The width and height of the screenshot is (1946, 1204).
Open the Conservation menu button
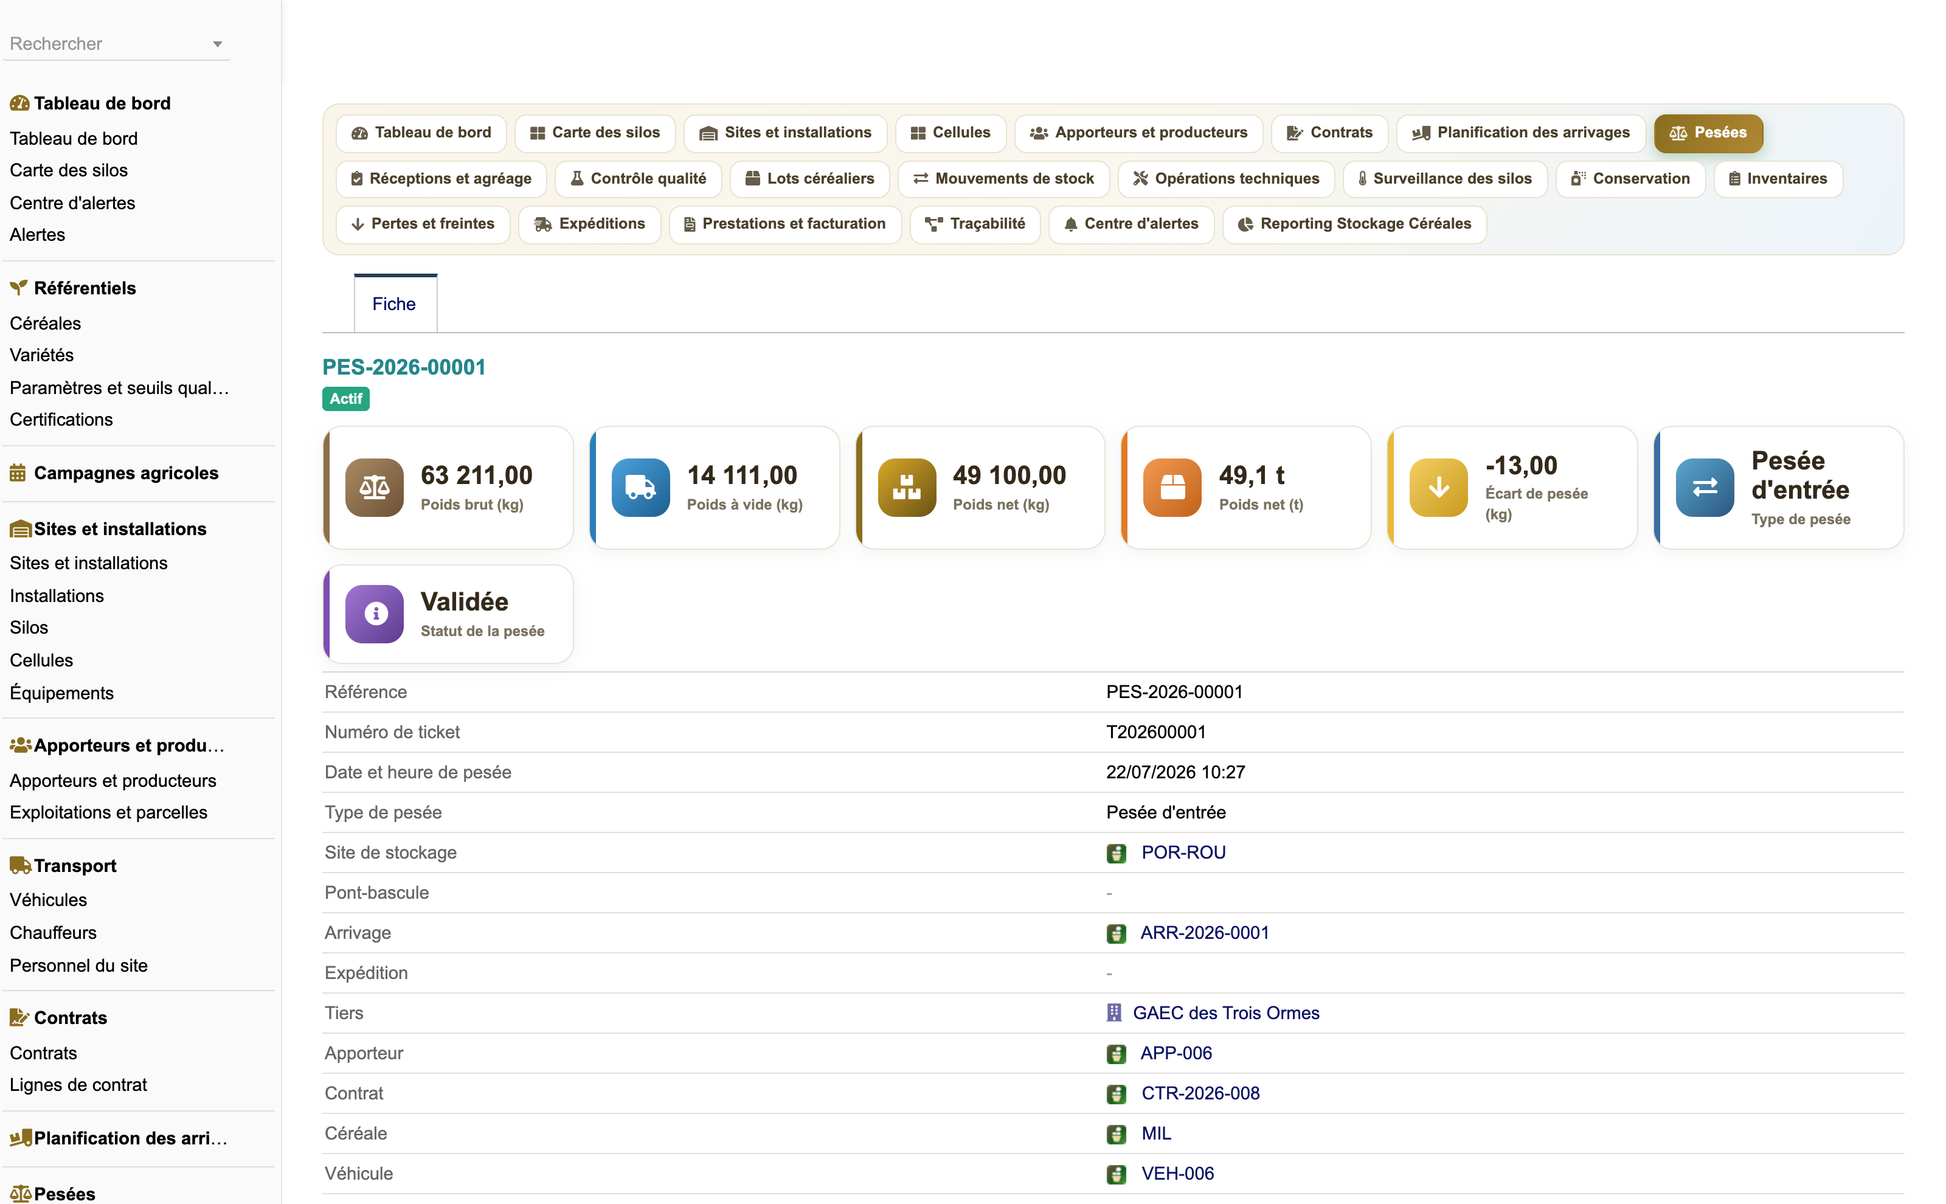(x=1631, y=179)
